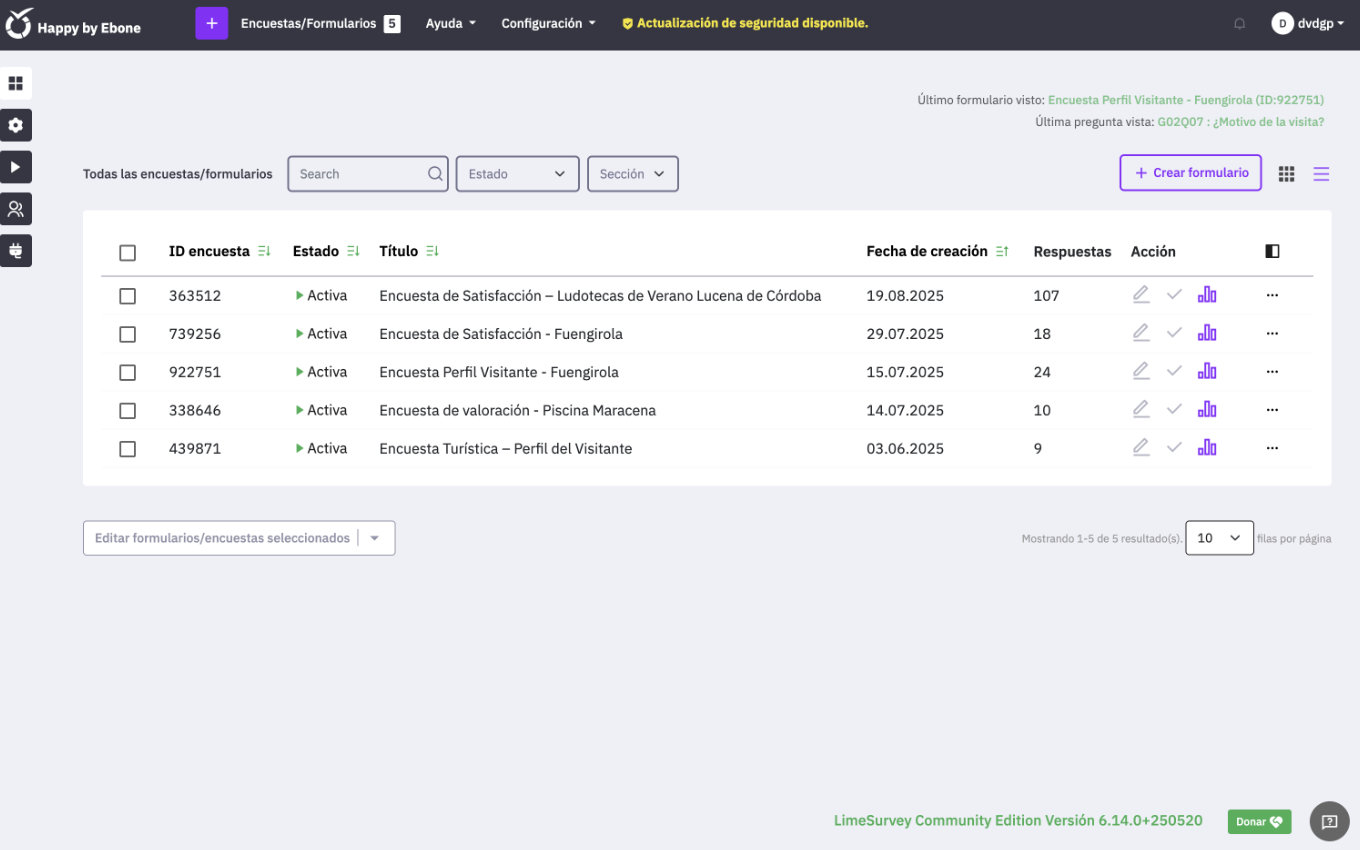The image size is (1360, 850).
Task: Open column selector icon in table header
Action: click(x=1272, y=251)
